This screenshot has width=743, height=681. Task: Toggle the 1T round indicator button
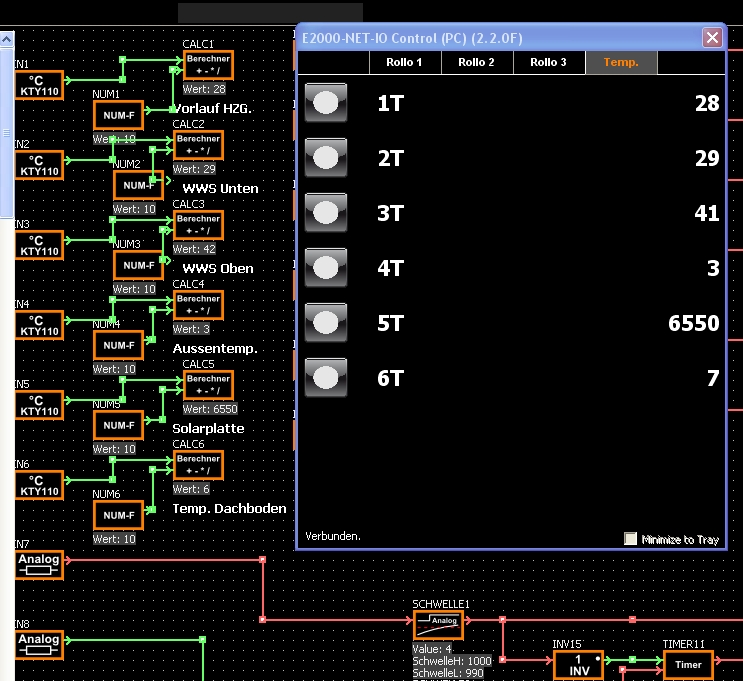tap(326, 102)
